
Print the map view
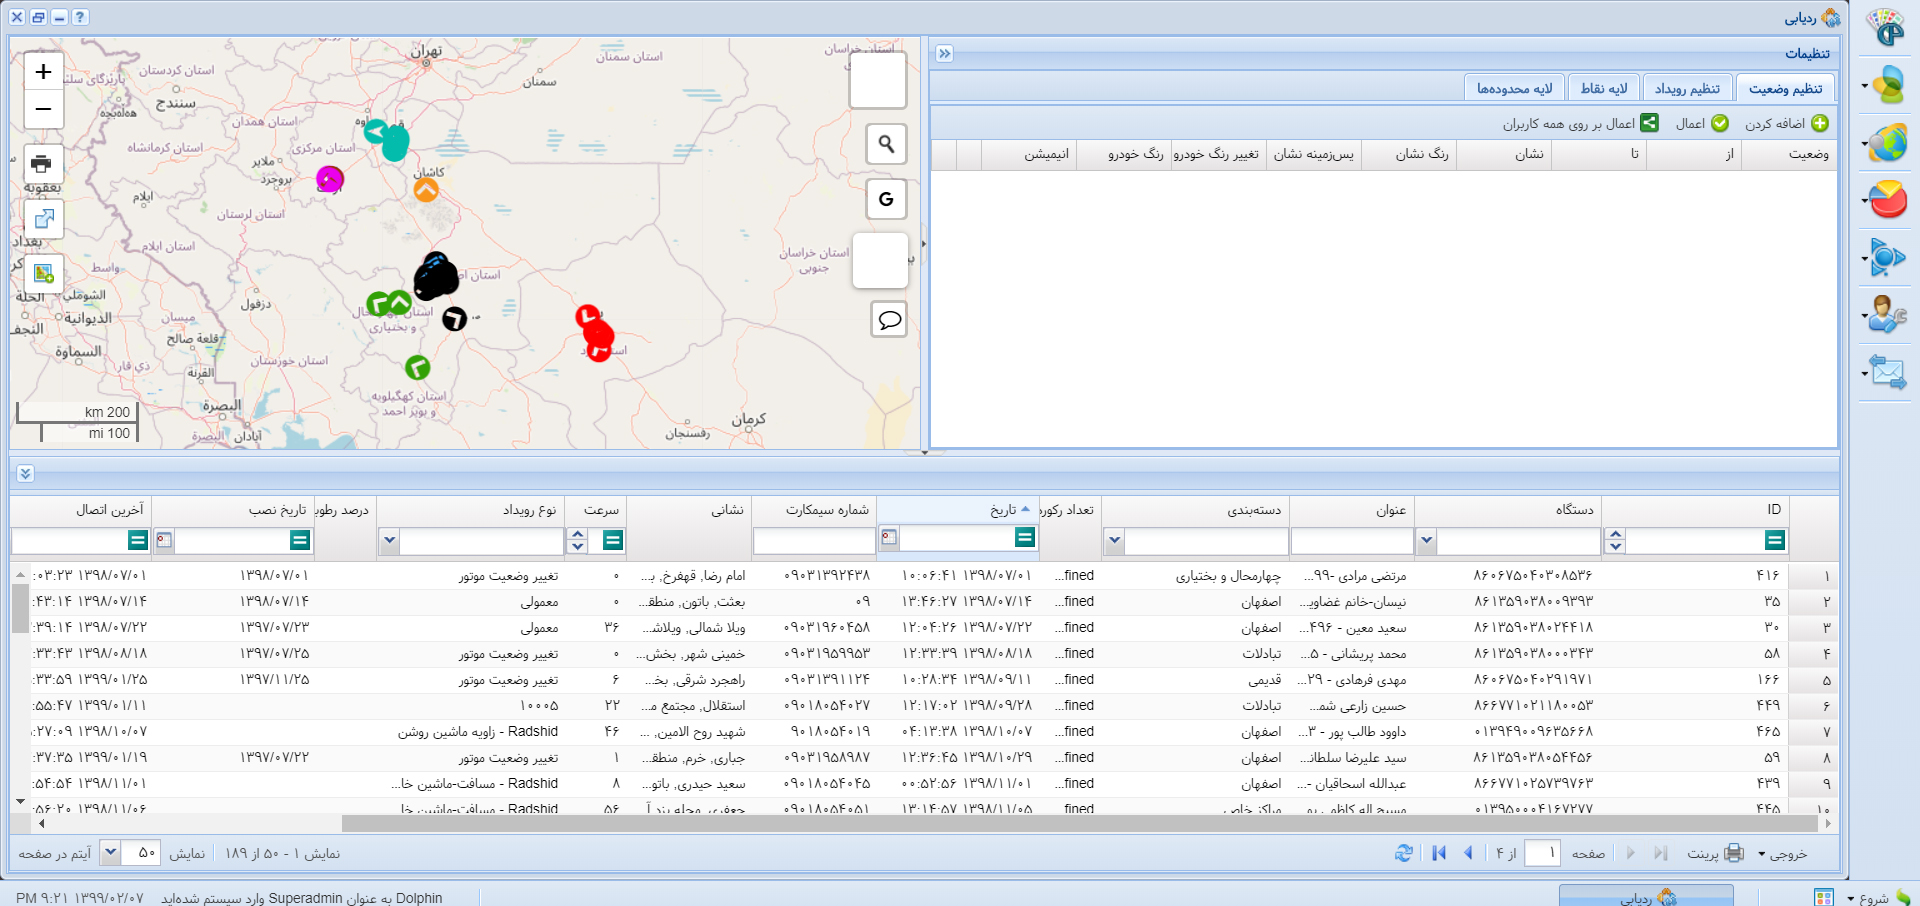(x=42, y=163)
